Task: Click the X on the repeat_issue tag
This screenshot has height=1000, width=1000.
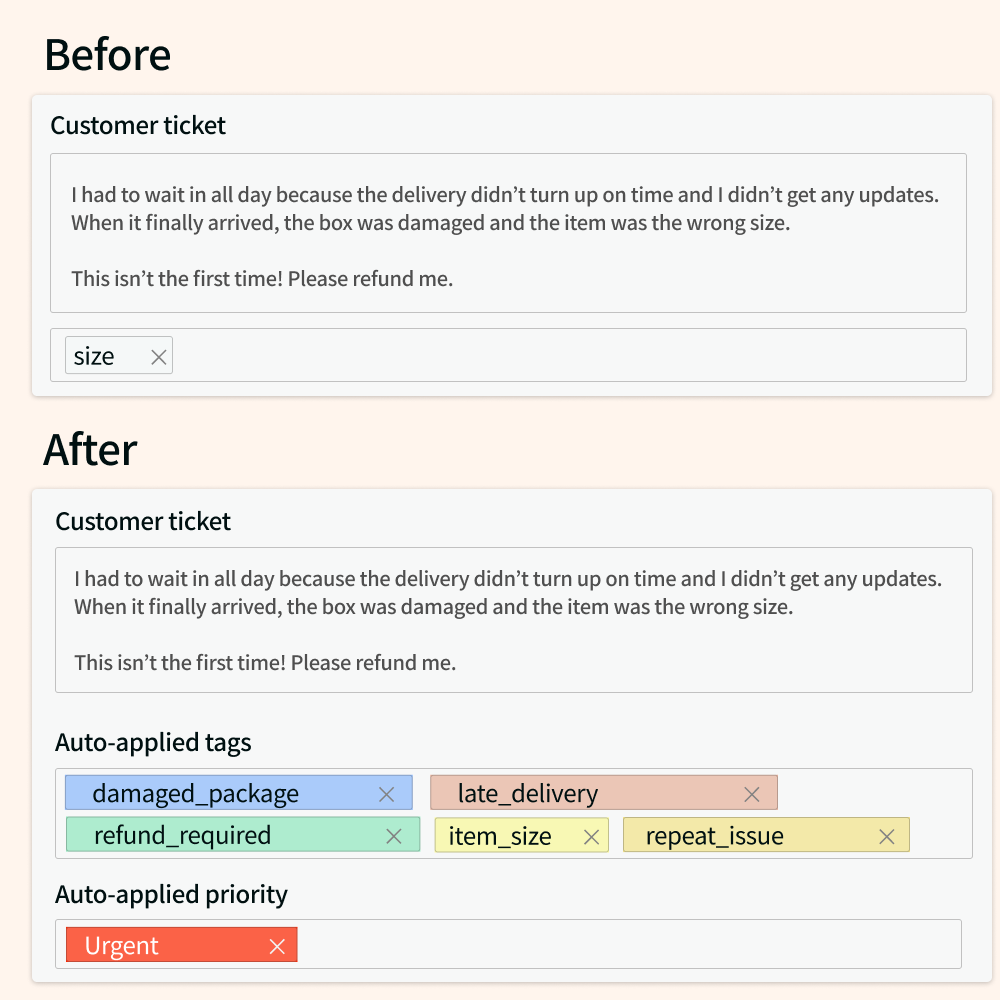Action: coord(885,835)
